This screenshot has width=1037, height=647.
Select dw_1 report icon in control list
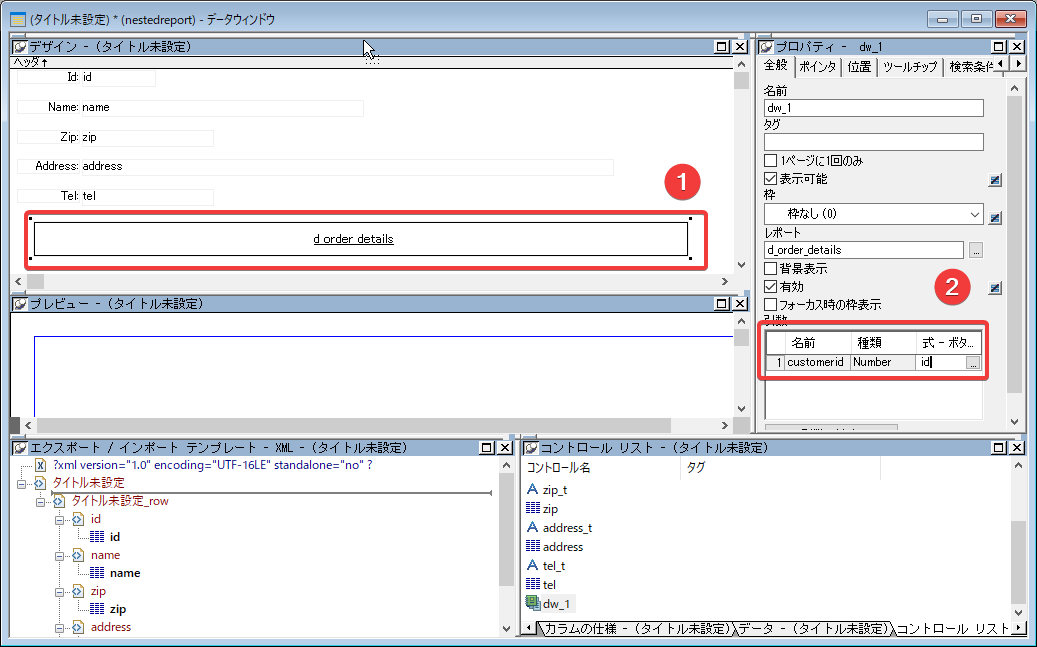(x=532, y=603)
